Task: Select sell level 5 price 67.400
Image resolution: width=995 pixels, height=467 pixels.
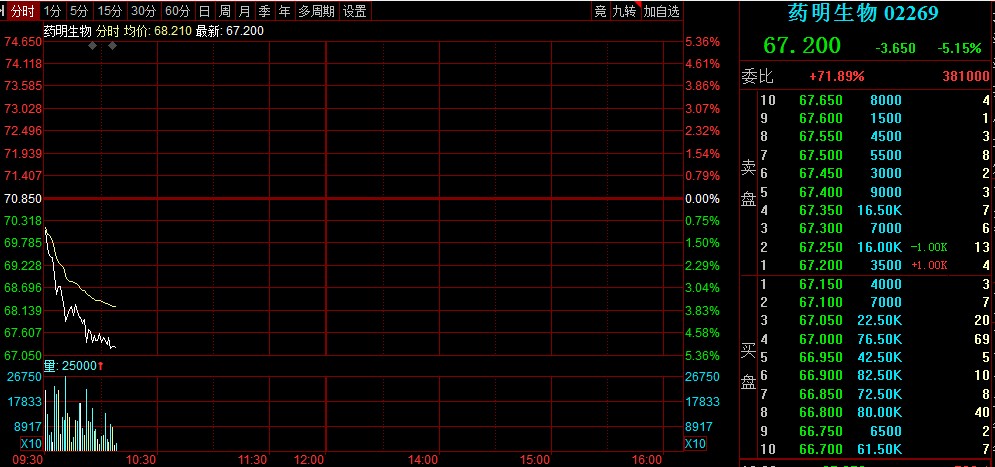Action: click(x=820, y=192)
